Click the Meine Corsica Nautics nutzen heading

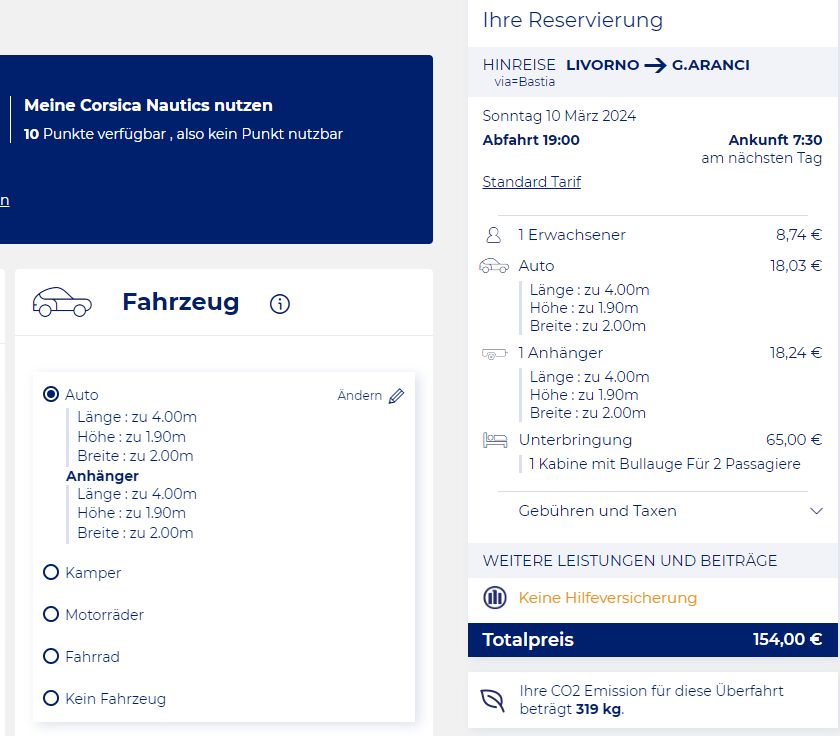148,105
